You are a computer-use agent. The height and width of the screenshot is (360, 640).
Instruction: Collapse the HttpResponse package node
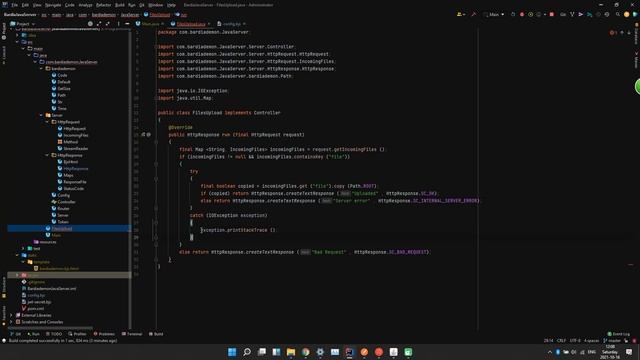click(47, 155)
